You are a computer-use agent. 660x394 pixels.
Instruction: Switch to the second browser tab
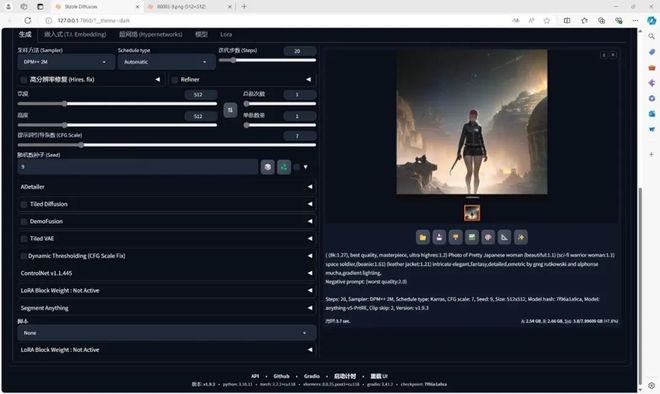[189, 7]
